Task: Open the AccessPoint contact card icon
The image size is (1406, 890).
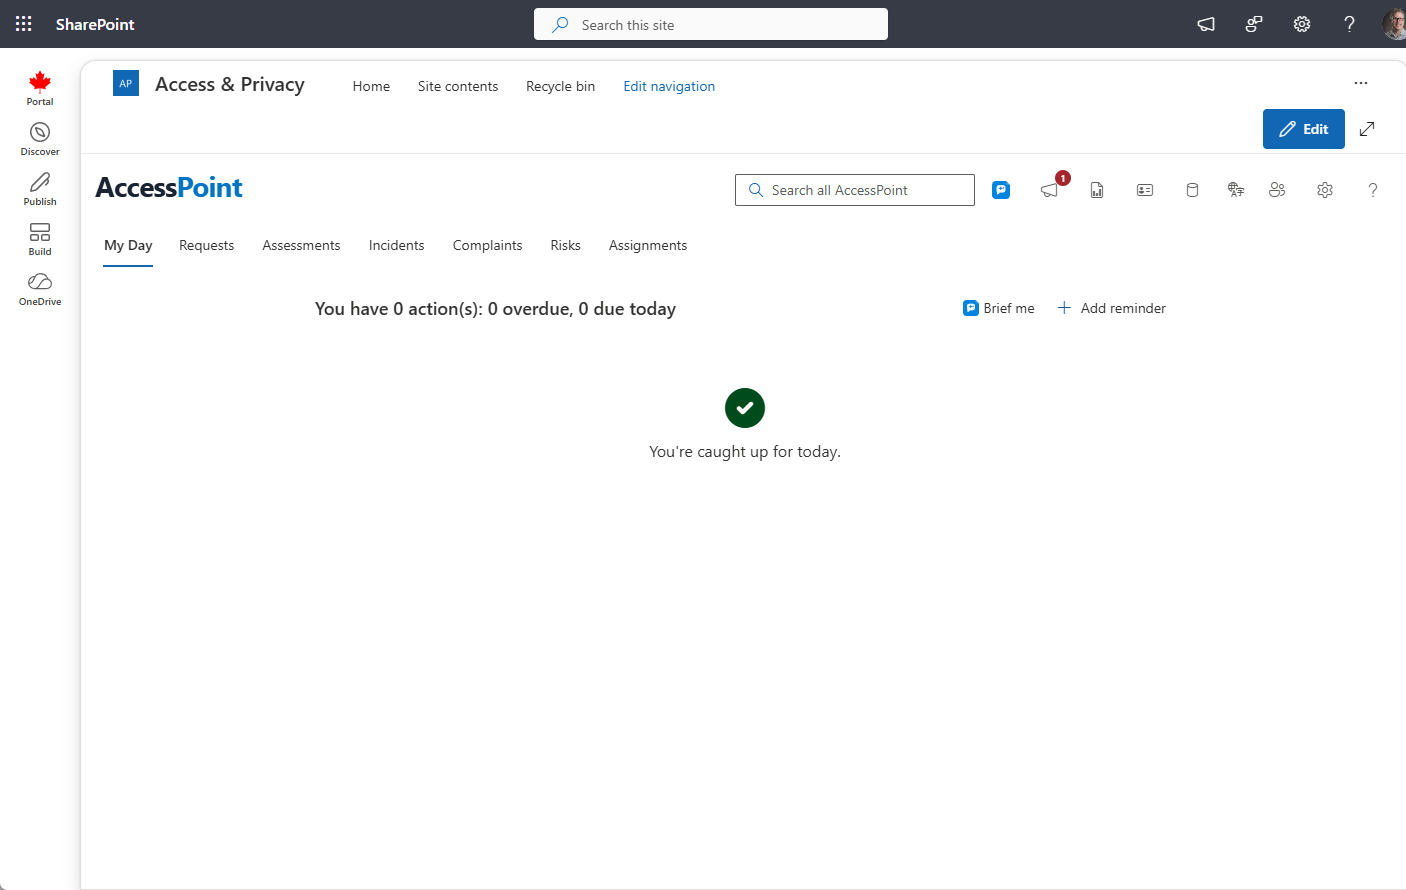Action: pyautogui.click(x=1145, y=190)
